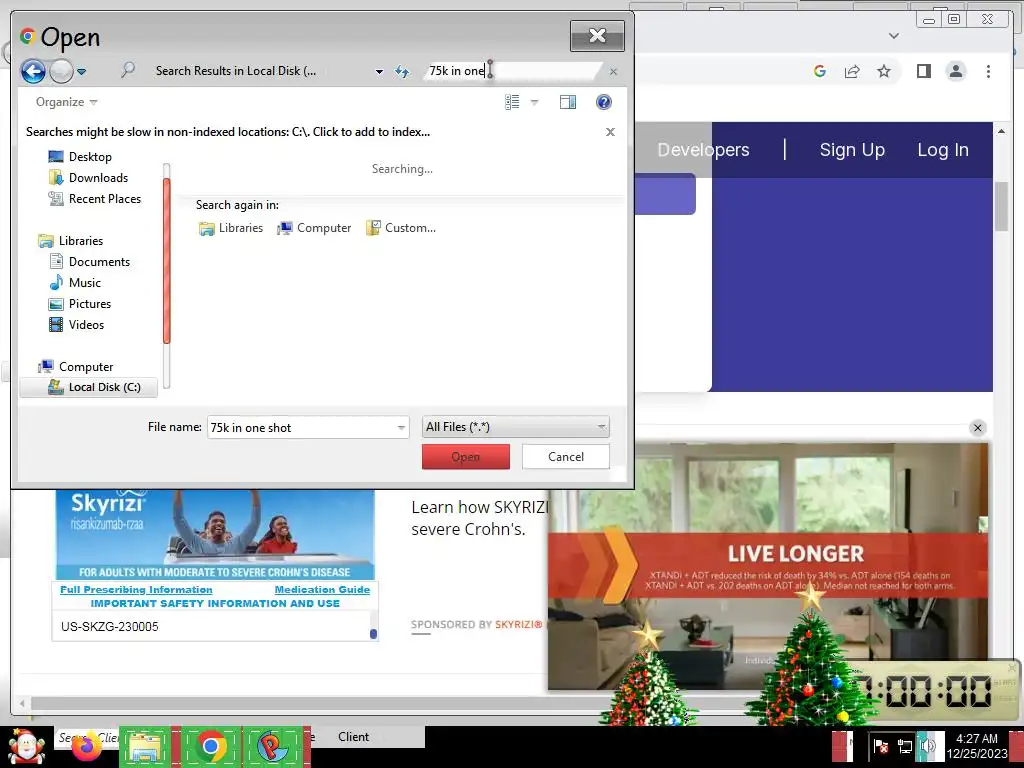The image size is (1024, 768).
Task: Close the XTANDI video ad
Action: point(977,428)
